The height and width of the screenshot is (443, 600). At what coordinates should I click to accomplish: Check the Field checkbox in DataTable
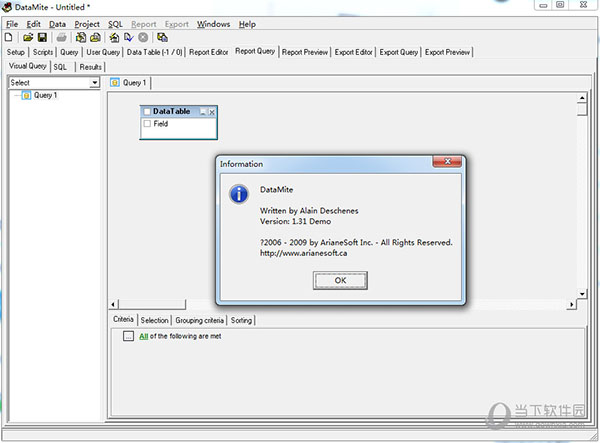pyautogui.click(x=147, y=124)
